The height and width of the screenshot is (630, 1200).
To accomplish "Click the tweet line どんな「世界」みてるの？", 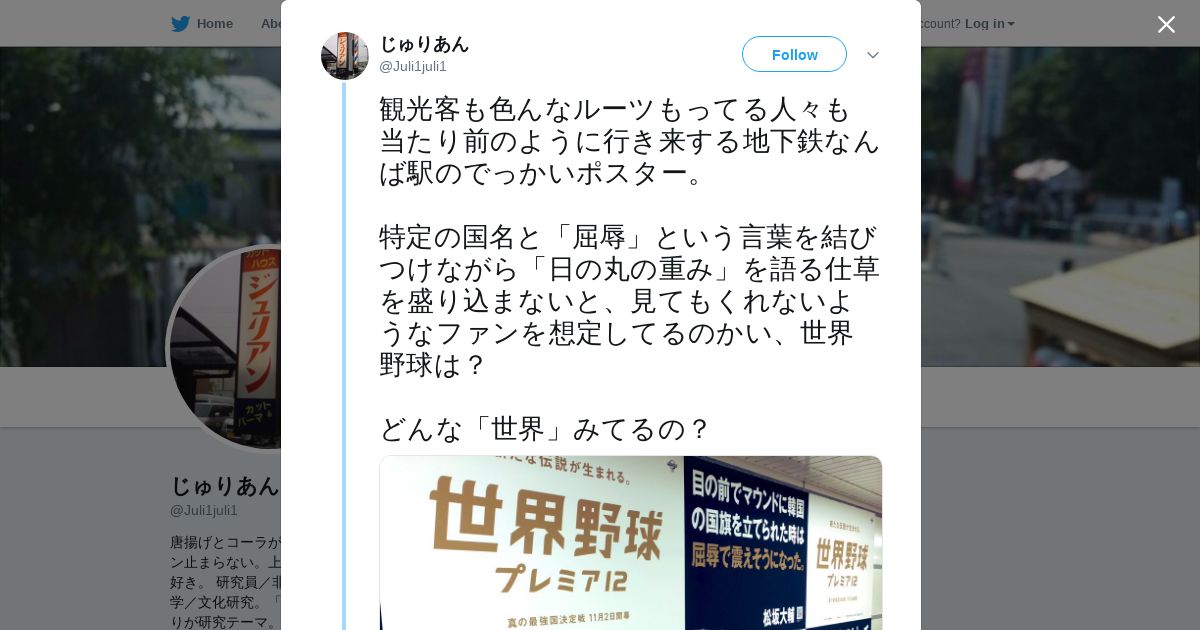I will (x=544, y=429).
